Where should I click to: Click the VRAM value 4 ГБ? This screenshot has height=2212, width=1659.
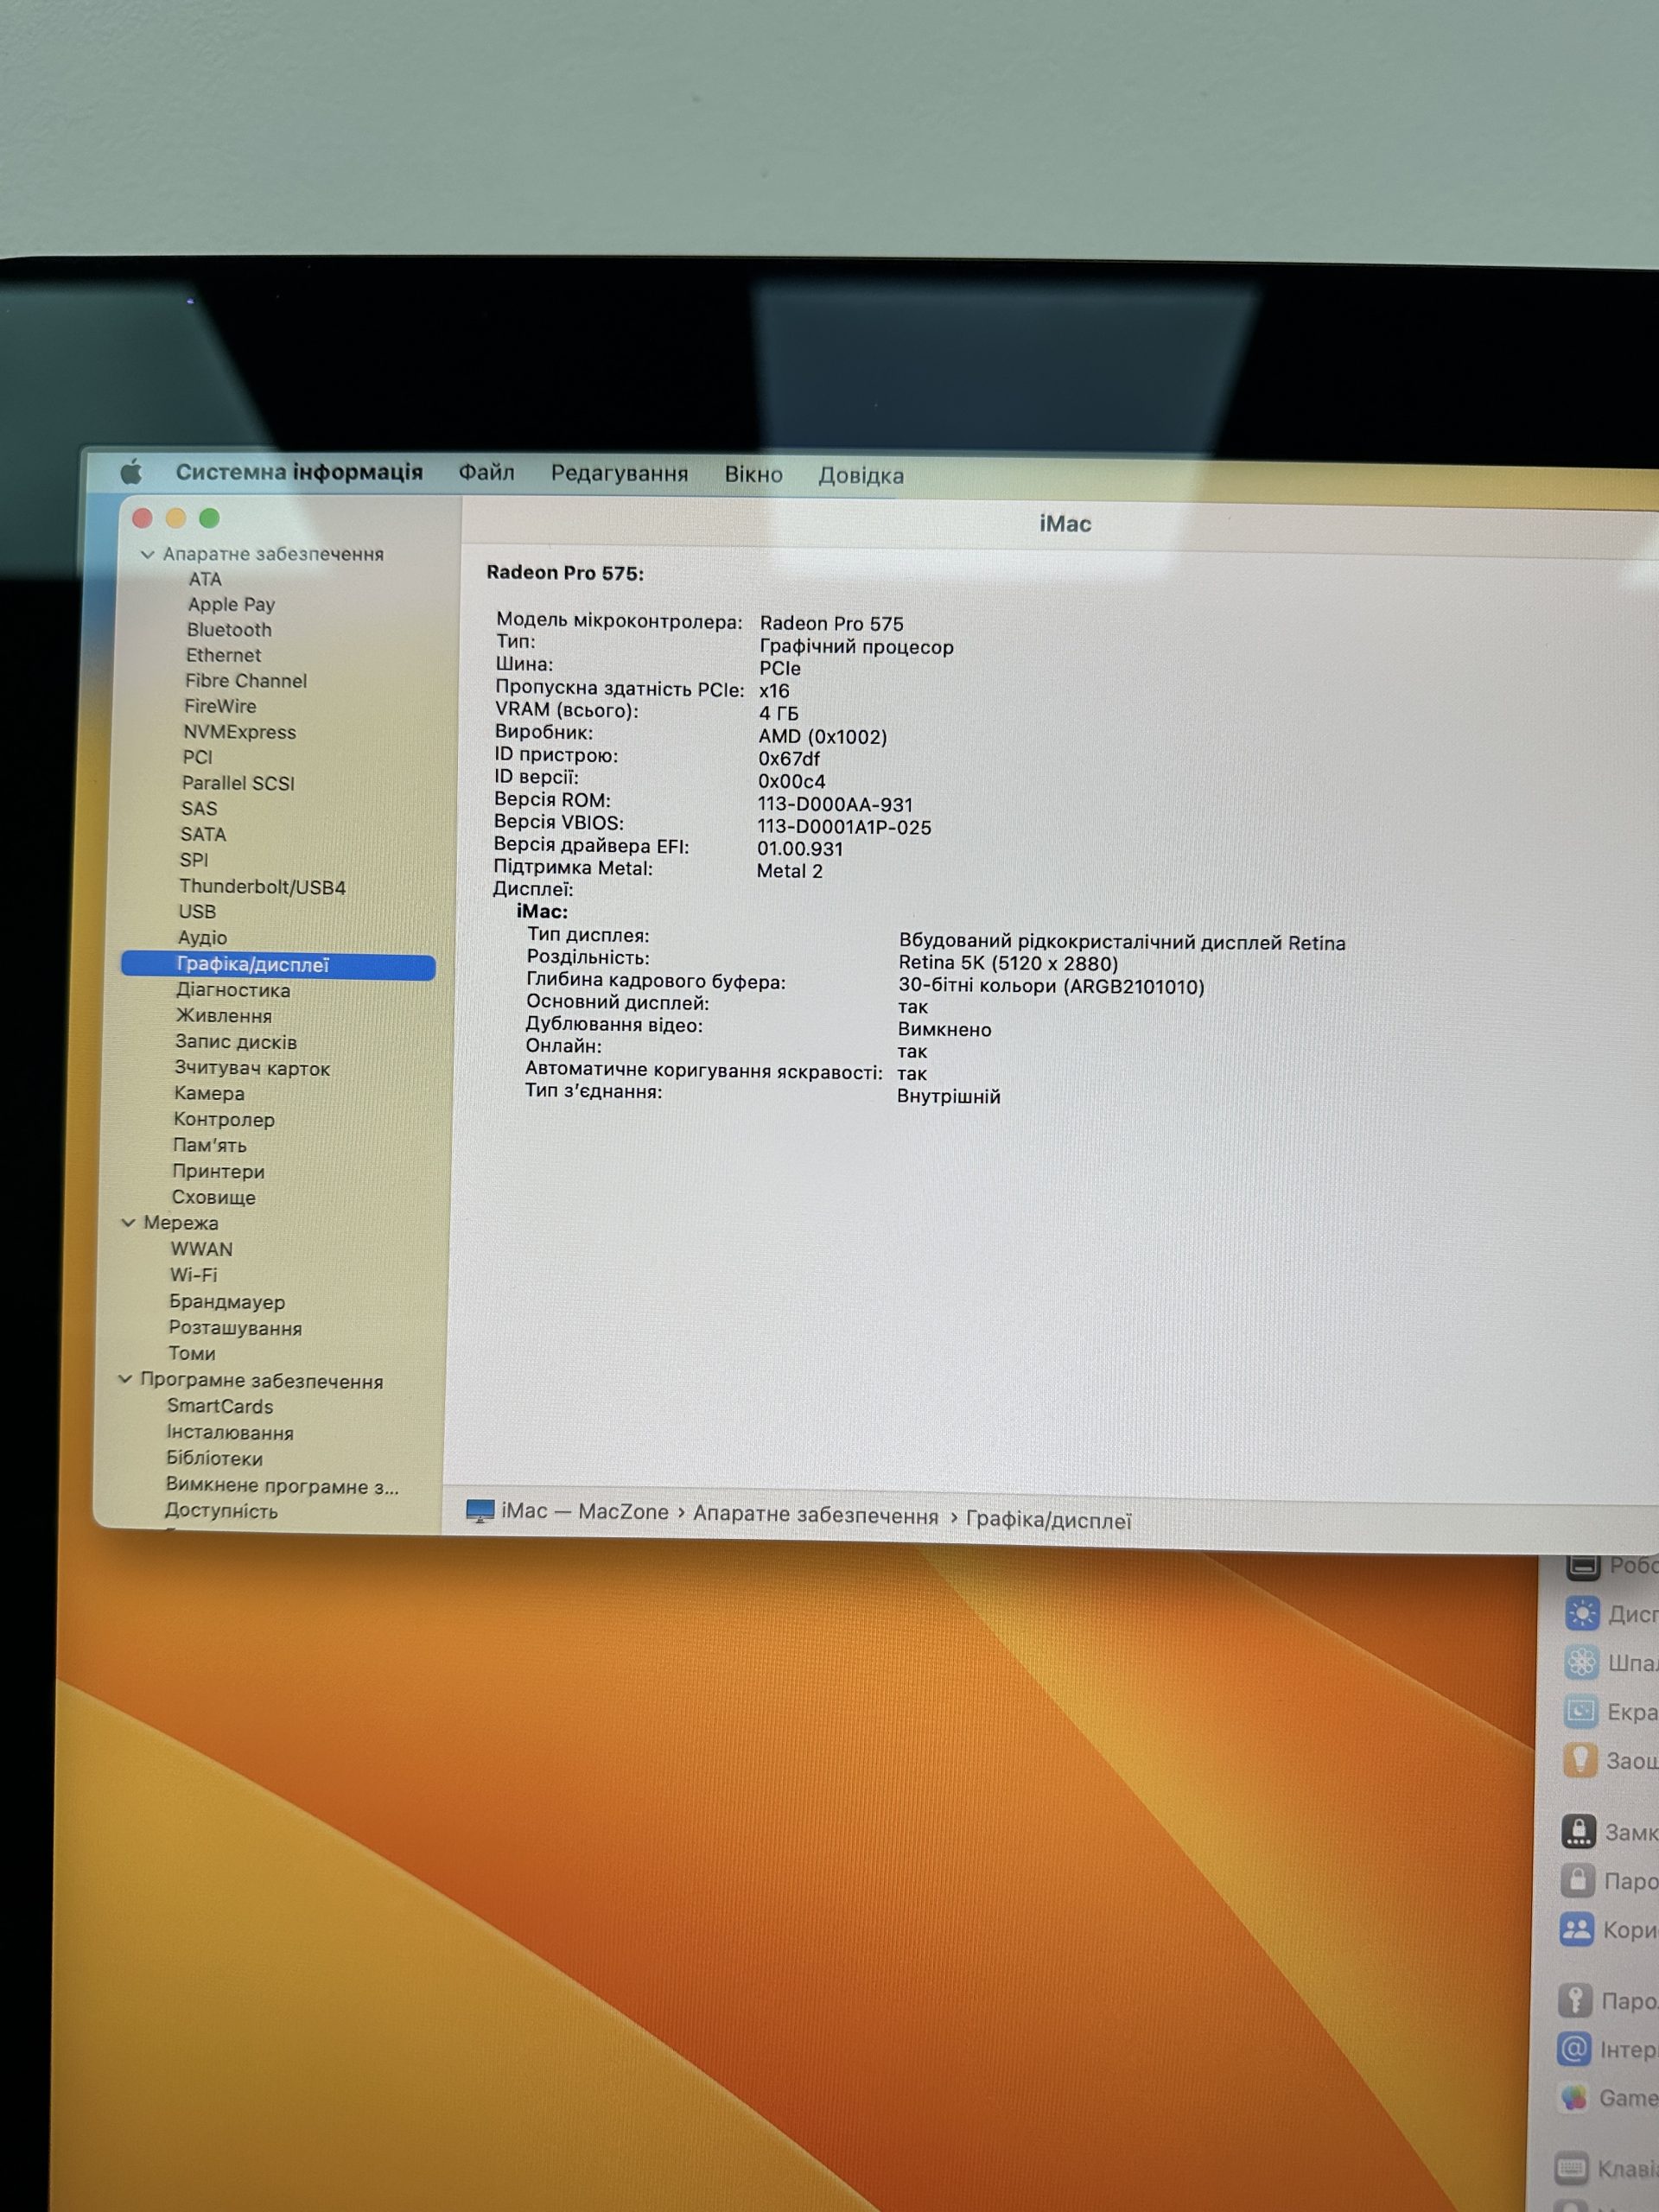(x=778, y=713)
